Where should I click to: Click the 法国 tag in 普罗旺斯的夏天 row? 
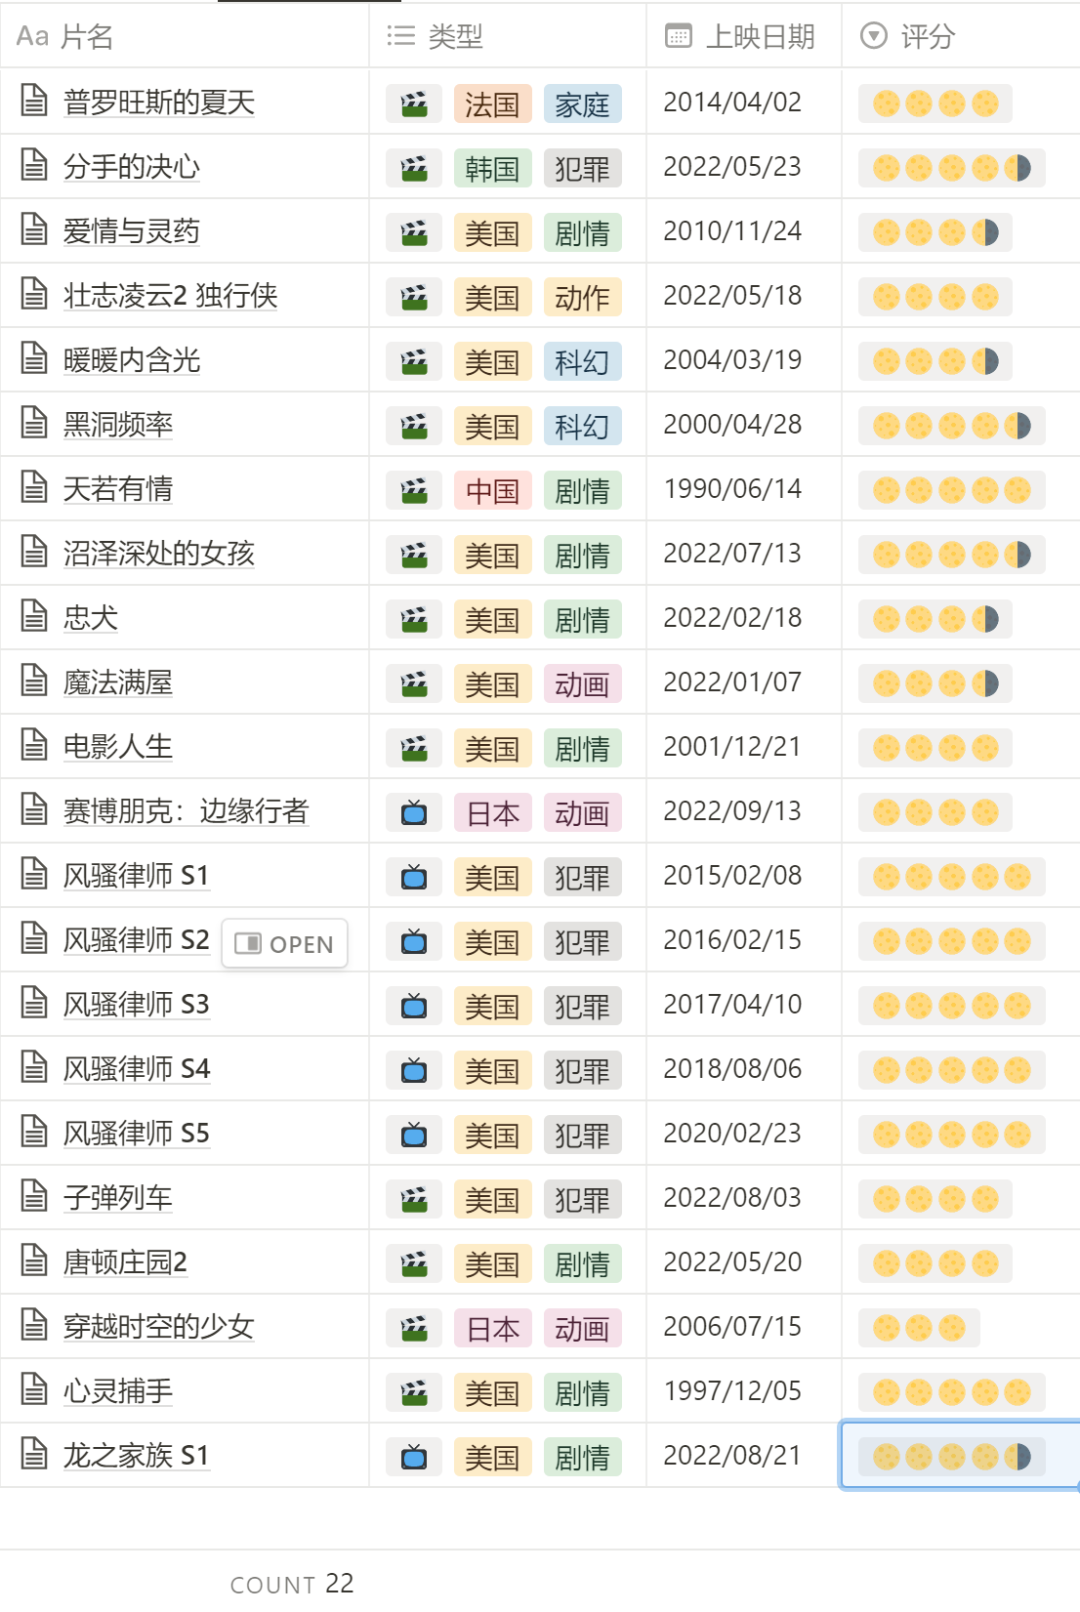[x=492, y=104]
